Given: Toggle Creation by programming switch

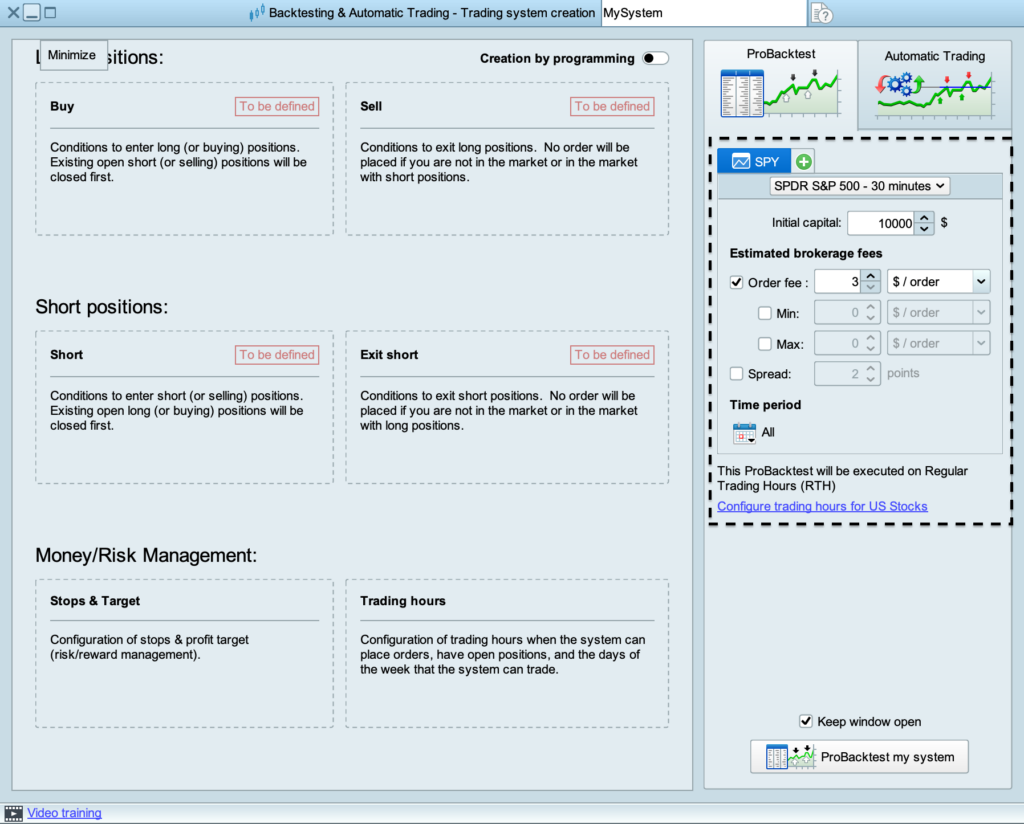Looking at the screenshot, I should pyautogui.click(x=655, y=59).
